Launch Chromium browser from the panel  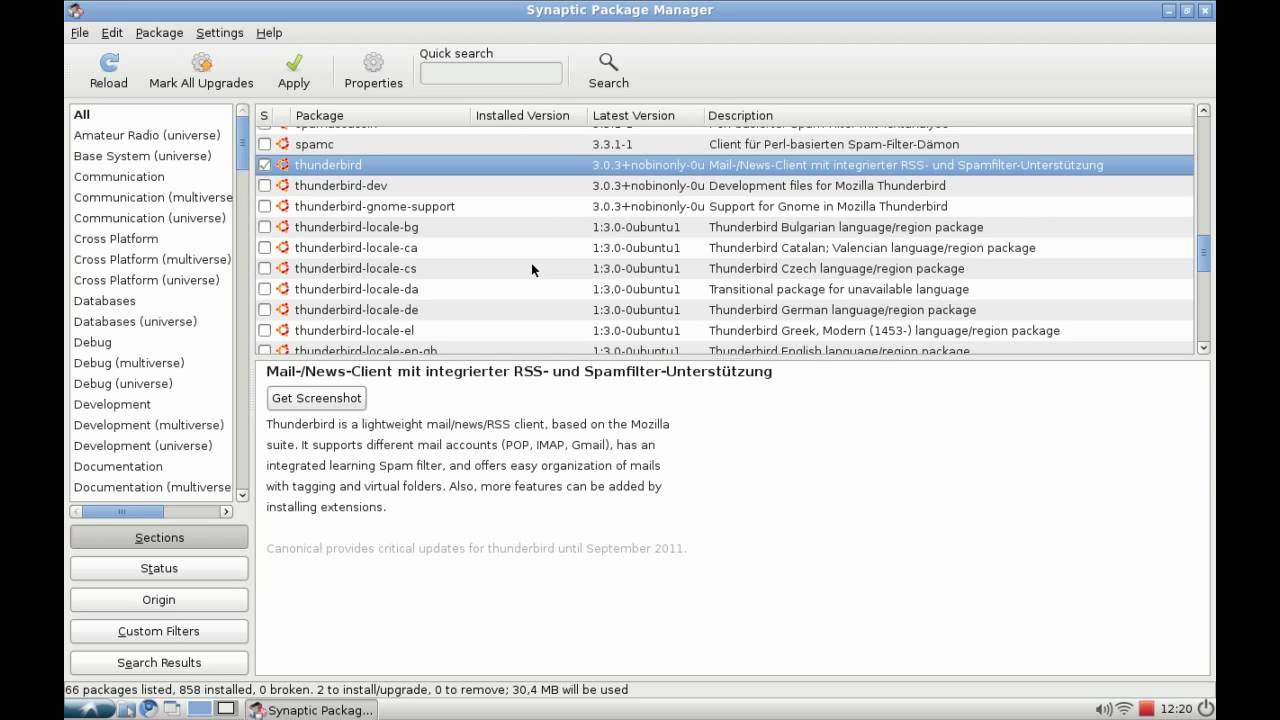tap(149, 710)
